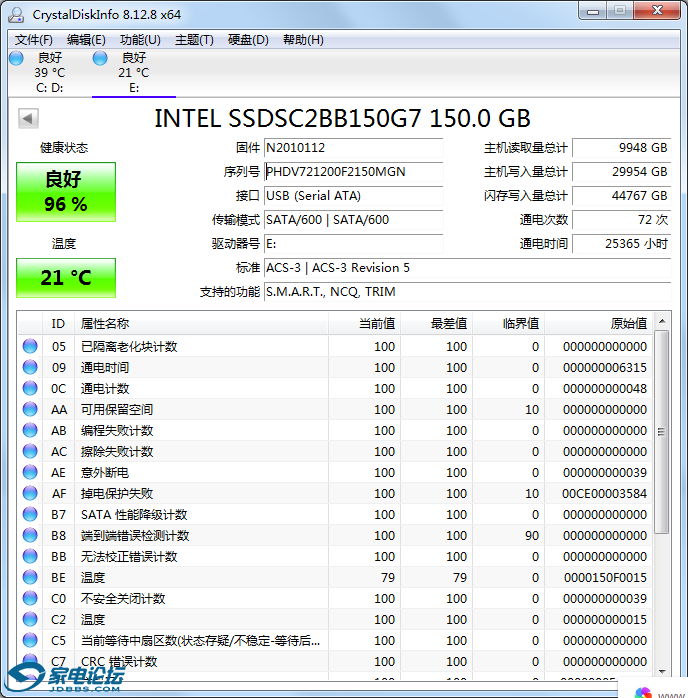Close the CrystalDiskInfo window

click(657, 11)
